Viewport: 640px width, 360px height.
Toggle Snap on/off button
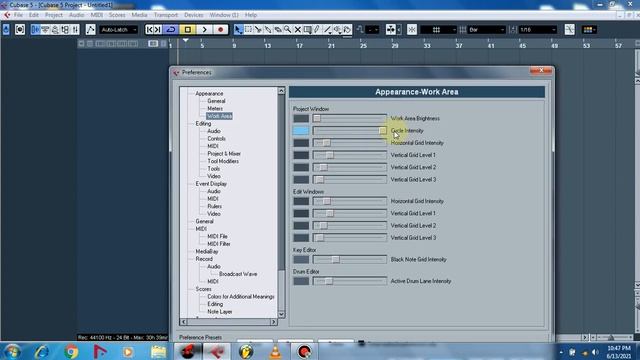click(x=412, y=29)
